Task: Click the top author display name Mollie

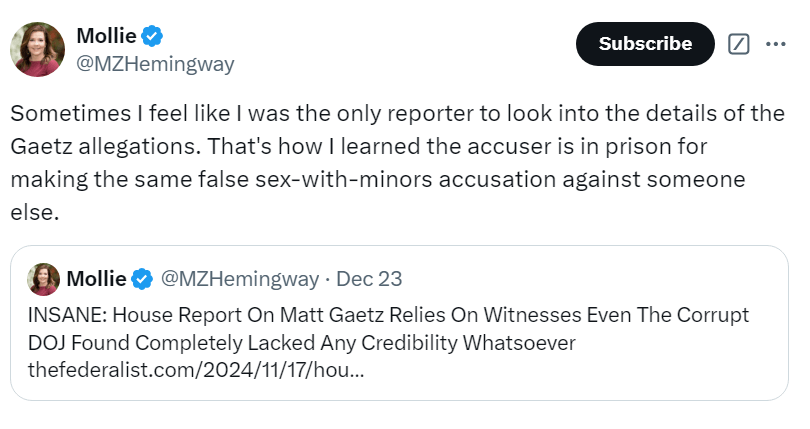Action: 107,36
